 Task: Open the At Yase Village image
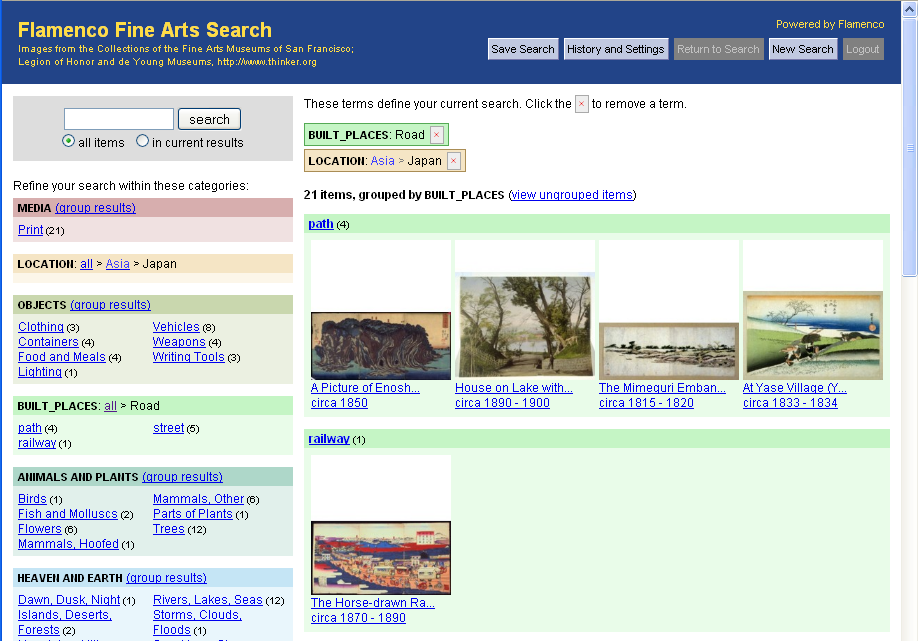pyautogui.click(x=812, y=335)
